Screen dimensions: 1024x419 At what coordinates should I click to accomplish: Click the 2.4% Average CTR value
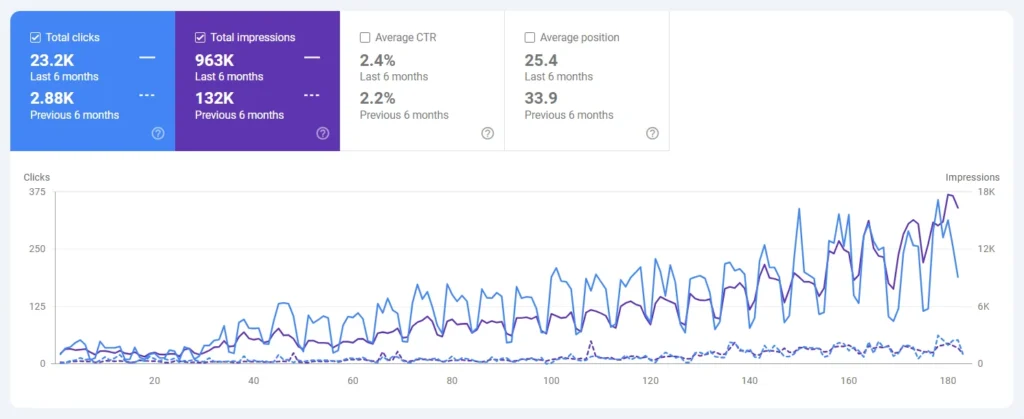[377, 60]
